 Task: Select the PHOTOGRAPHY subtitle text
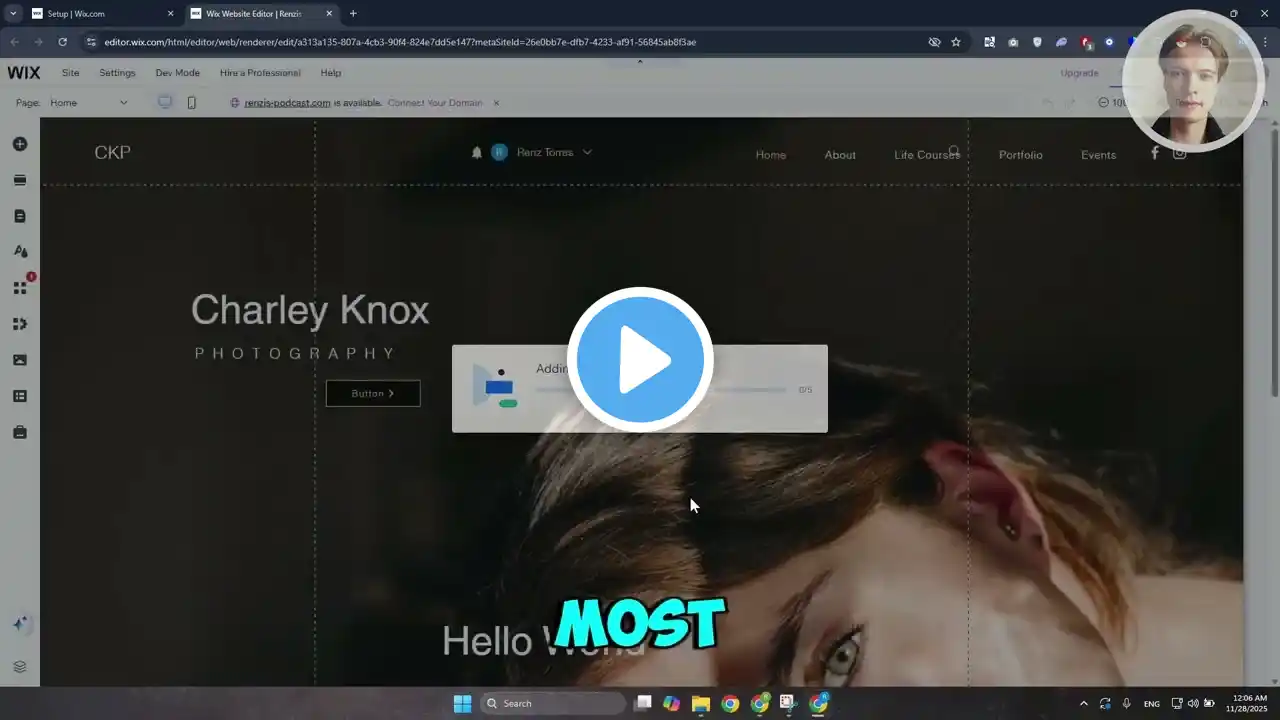pyautogui.click(x=295, y=353)
